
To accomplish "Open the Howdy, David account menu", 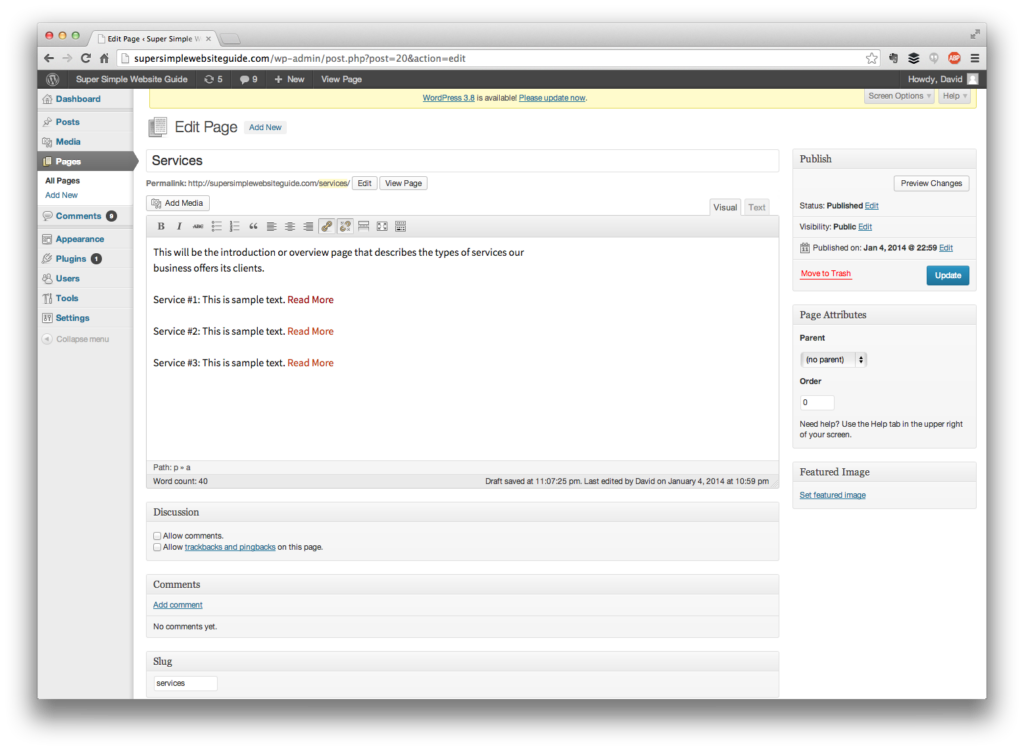I will pos(942,79).
